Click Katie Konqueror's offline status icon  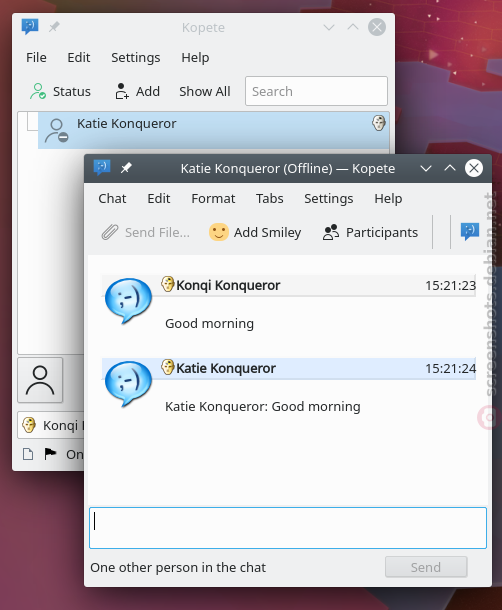click(x=56, y=131)
